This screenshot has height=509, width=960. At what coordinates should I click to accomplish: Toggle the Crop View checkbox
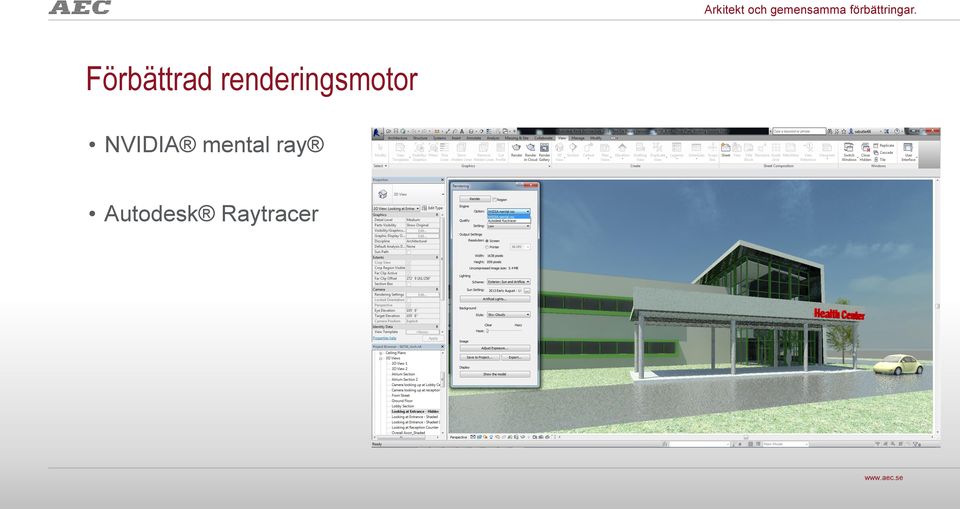pos(408,262)
